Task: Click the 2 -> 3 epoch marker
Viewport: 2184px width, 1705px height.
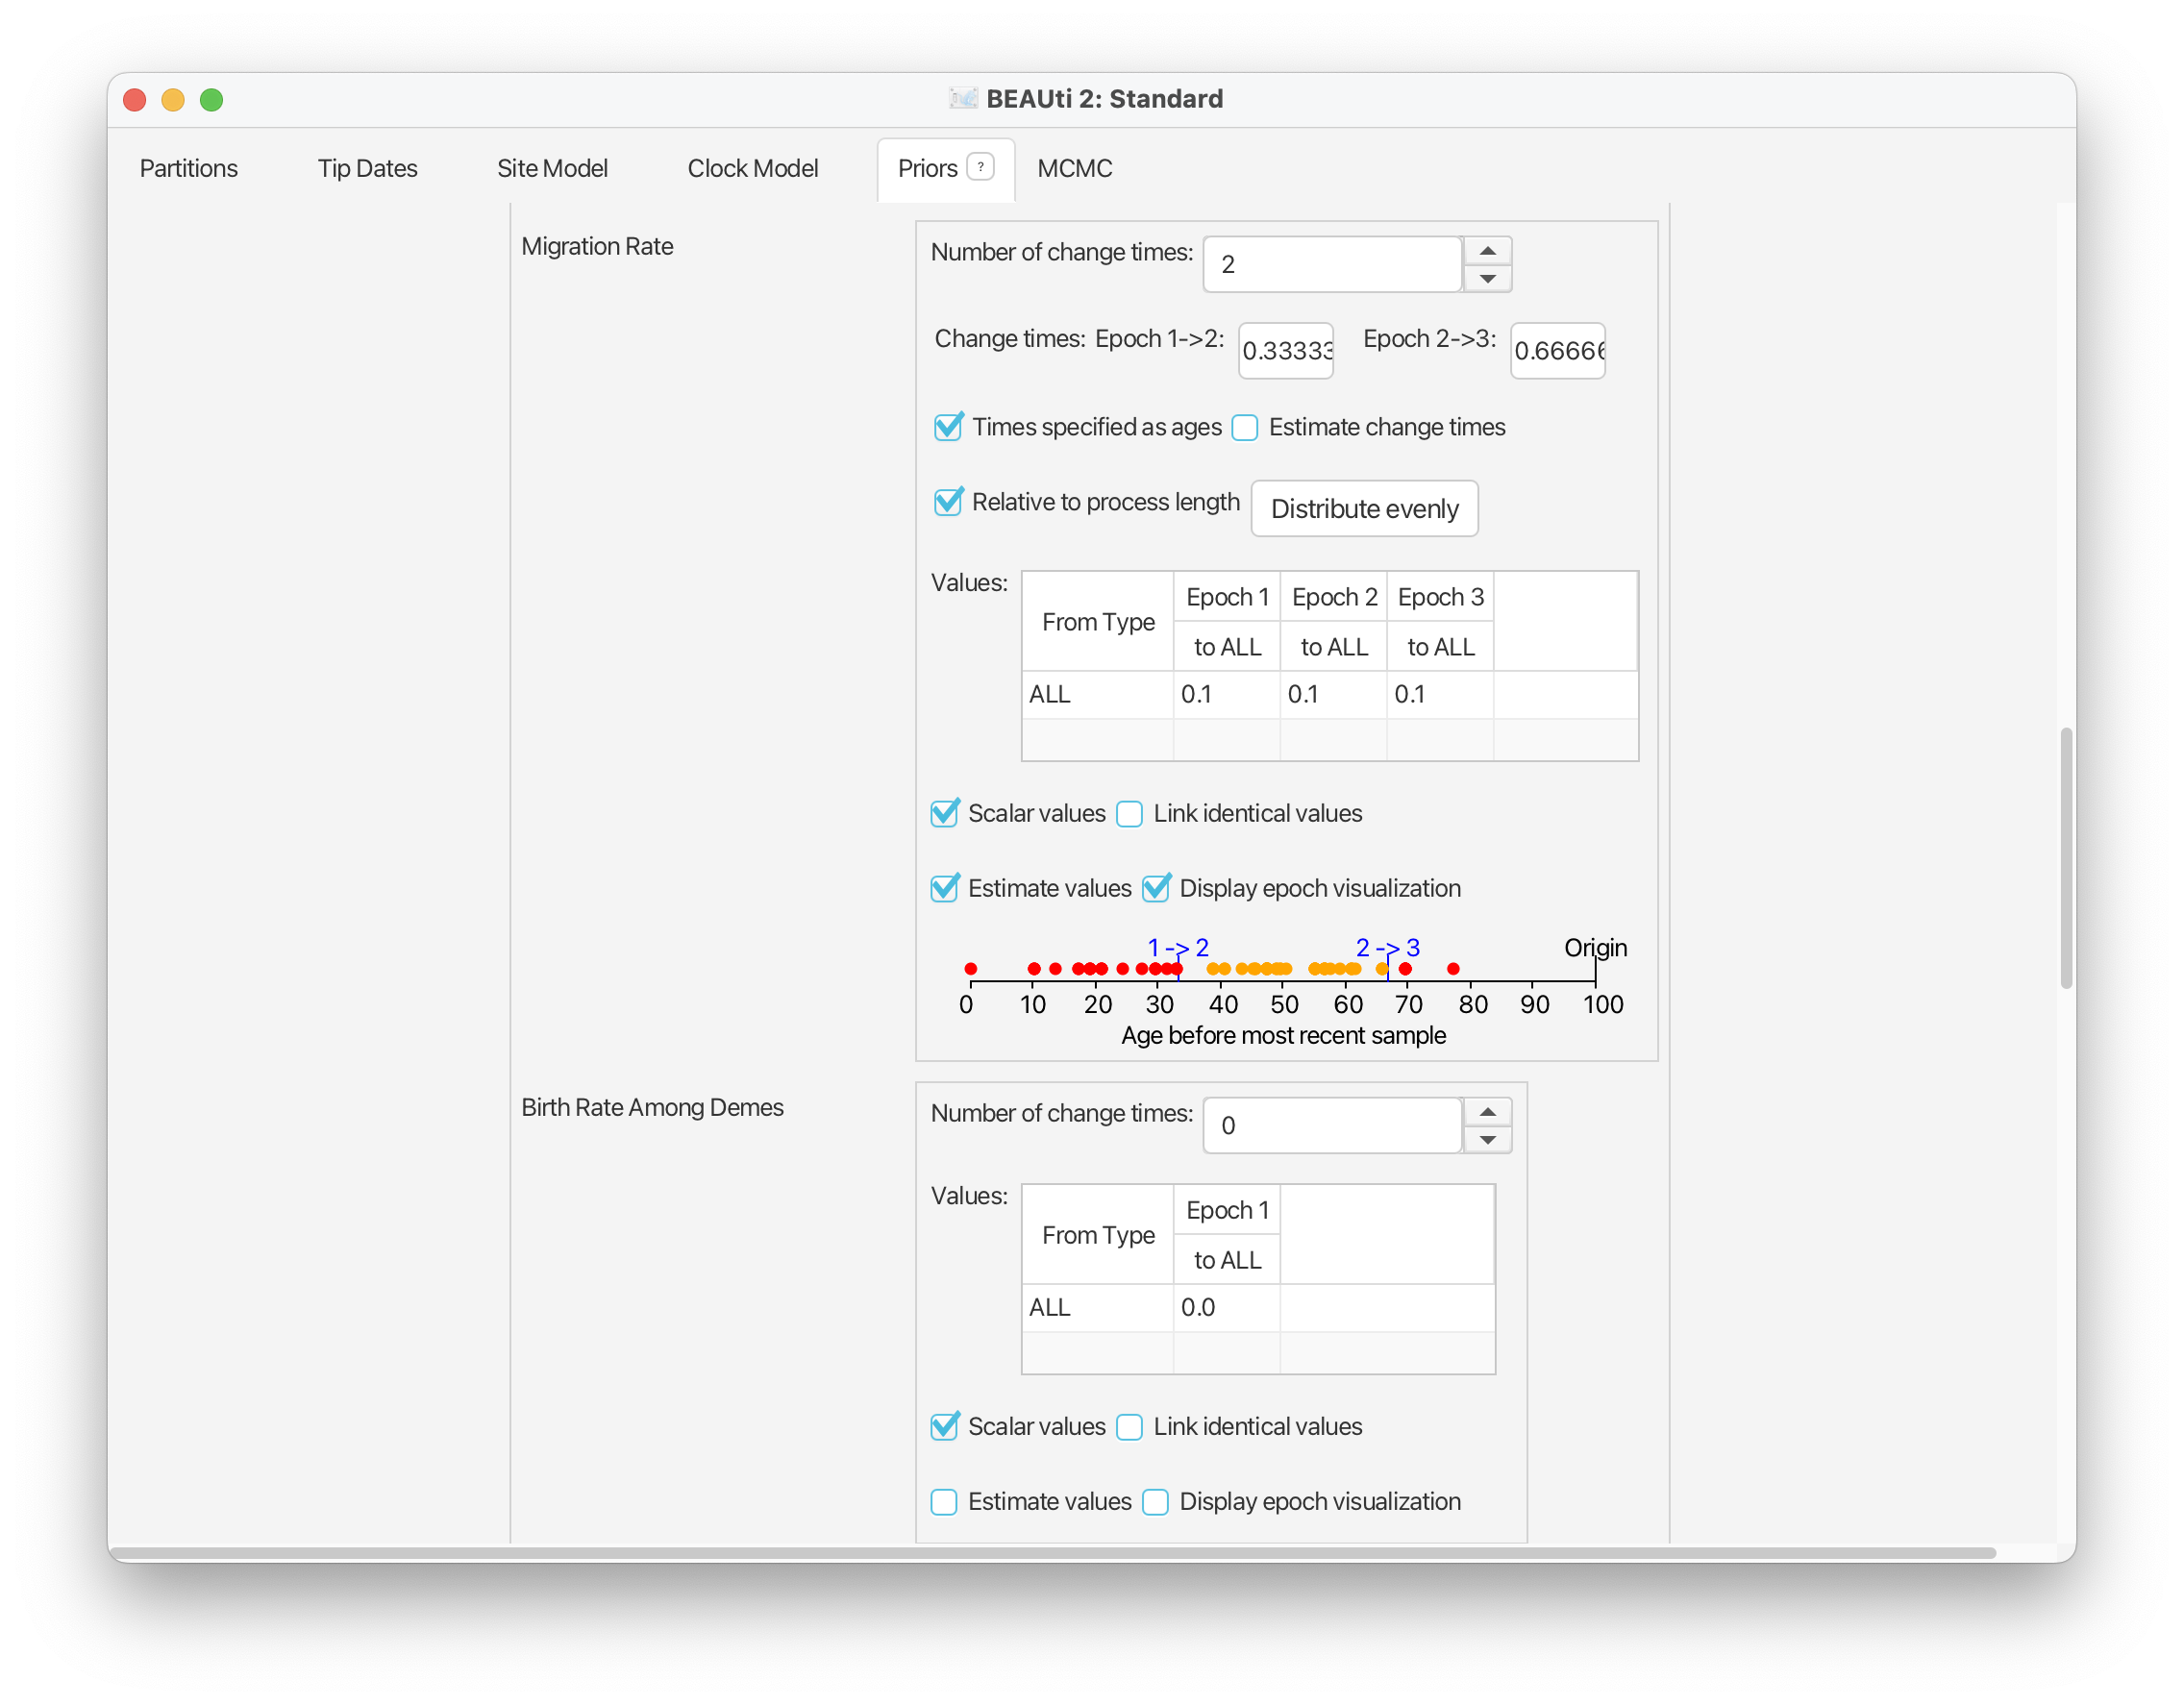Action: 1387,947
